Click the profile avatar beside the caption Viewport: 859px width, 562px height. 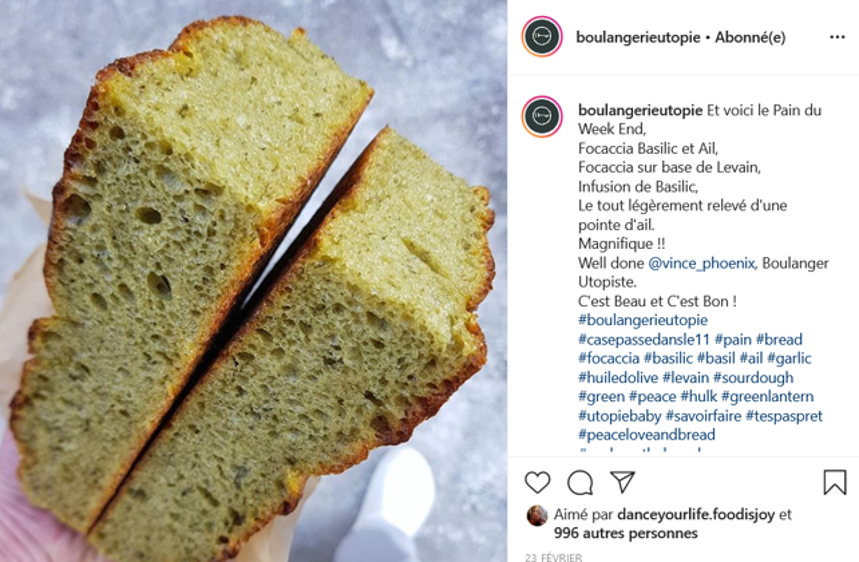pyautogui.click(x=542, y=117)
